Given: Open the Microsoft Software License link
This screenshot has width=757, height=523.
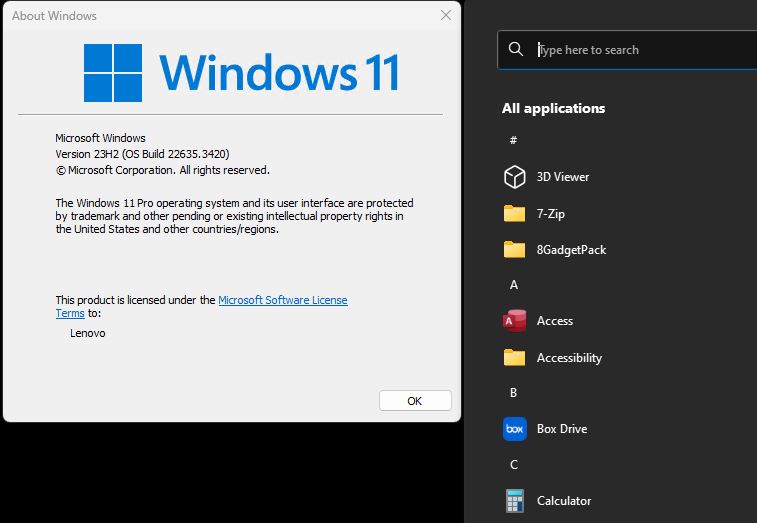Looking at the screenshot, I should 283,300.
